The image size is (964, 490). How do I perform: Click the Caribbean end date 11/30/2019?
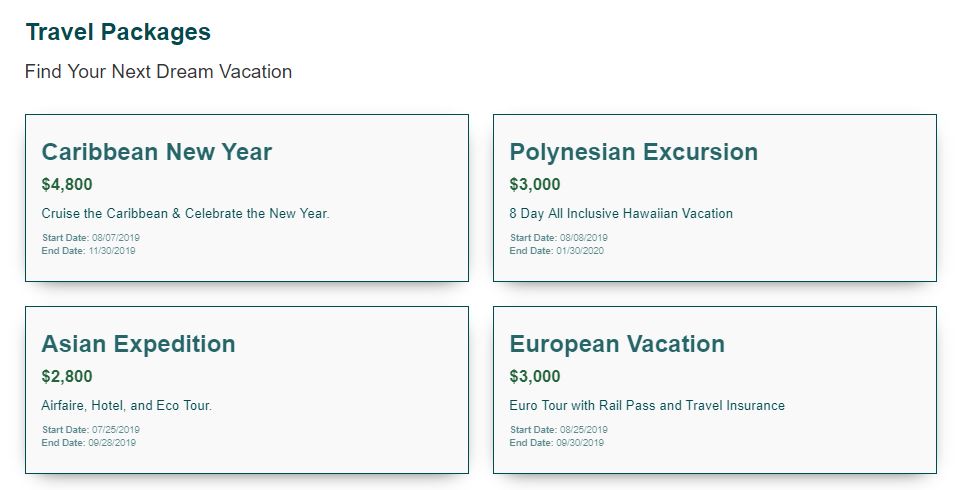click(112, 251)
